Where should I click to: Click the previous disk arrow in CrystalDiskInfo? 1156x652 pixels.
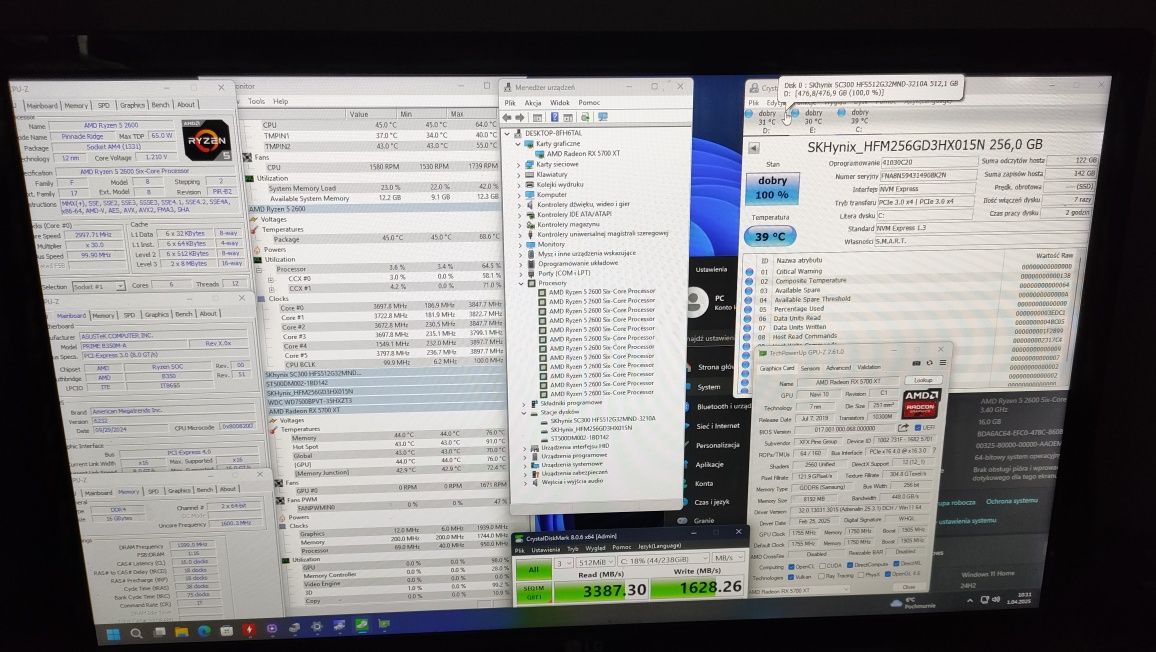(x=753, y=148)
